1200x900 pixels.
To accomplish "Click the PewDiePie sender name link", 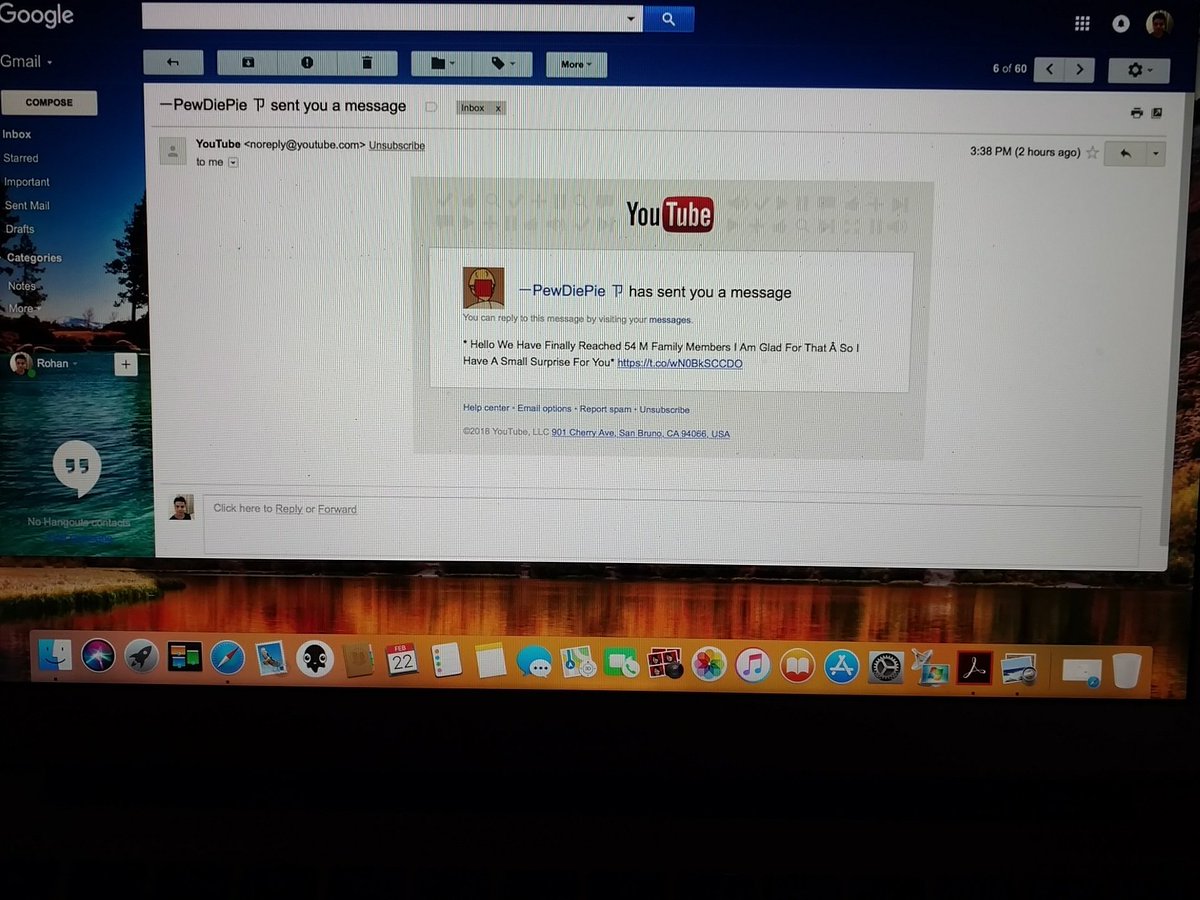I will [x=570, y=291].
